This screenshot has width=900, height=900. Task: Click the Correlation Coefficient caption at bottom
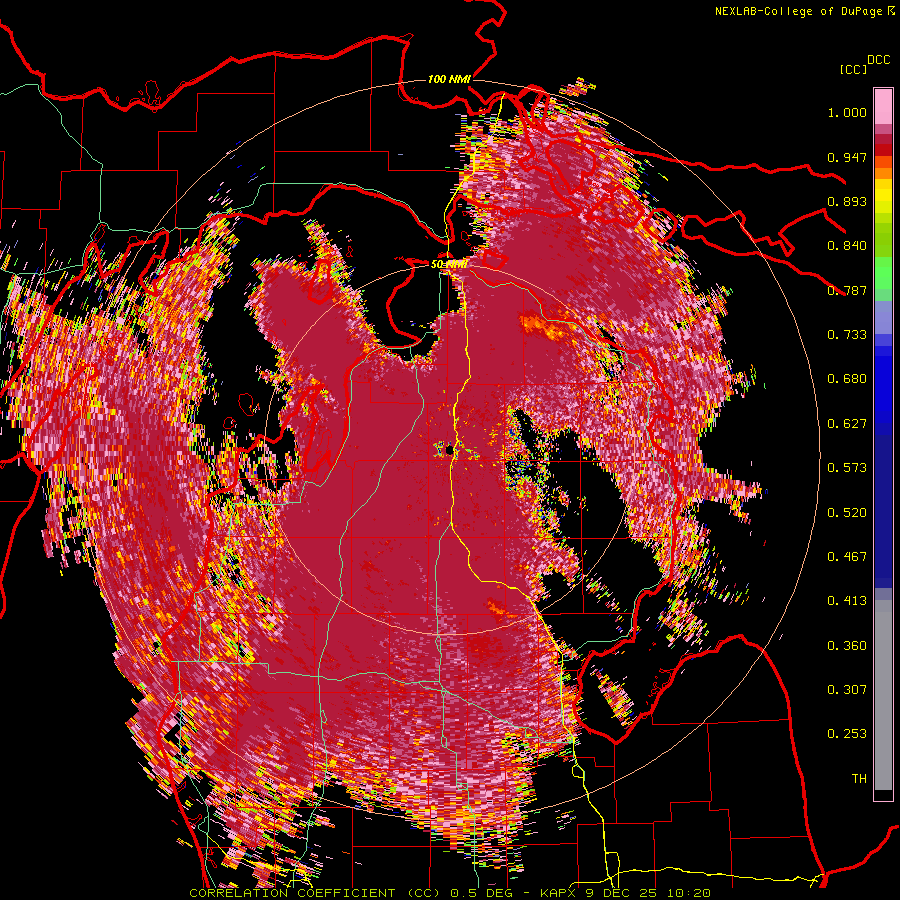coord(450,893)
